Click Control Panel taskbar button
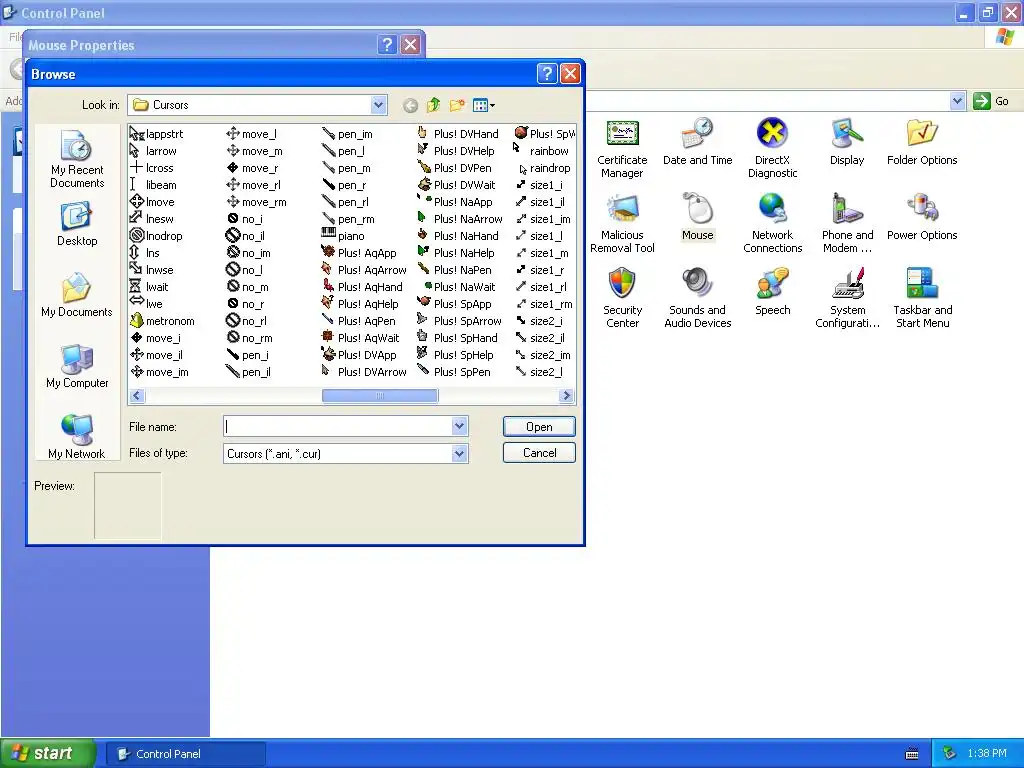 point(185,754)
